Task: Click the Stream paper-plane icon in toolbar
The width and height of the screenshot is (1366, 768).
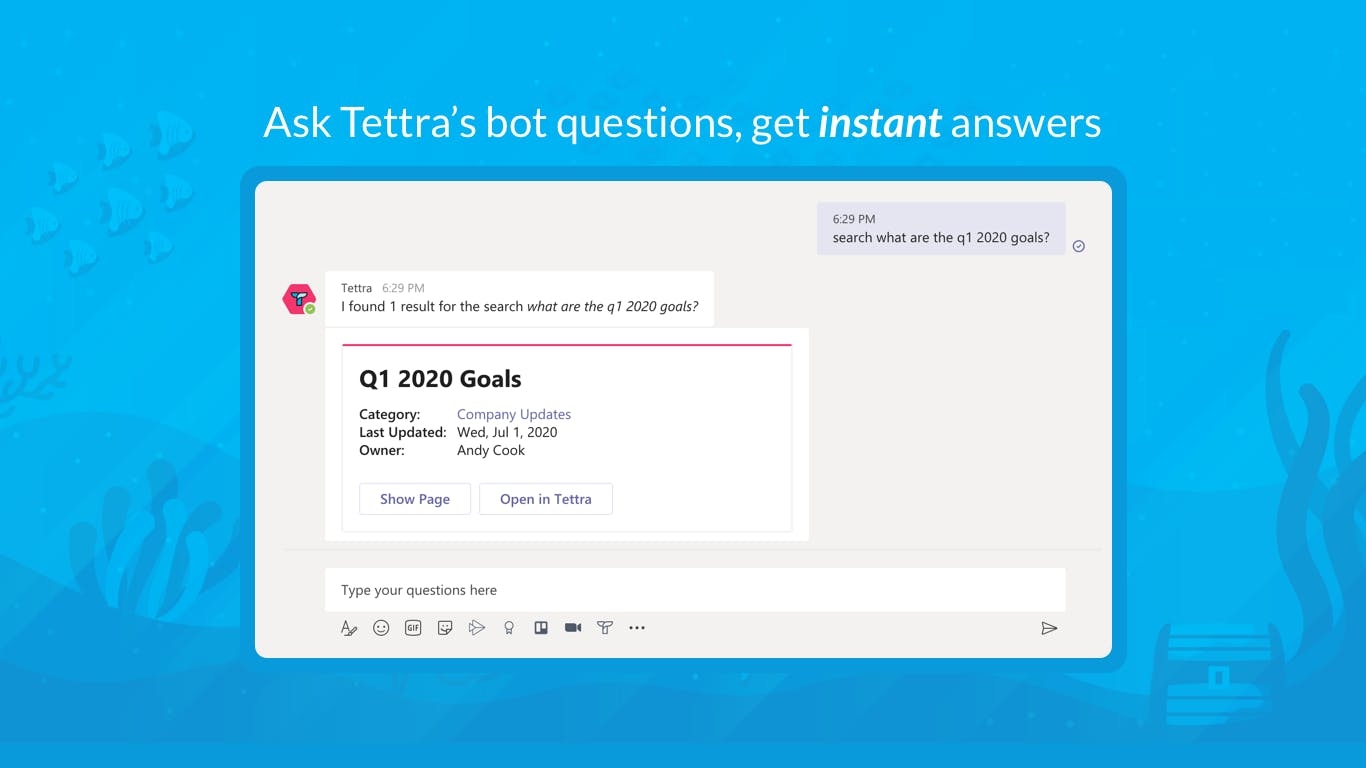Action: coord(477,628)
